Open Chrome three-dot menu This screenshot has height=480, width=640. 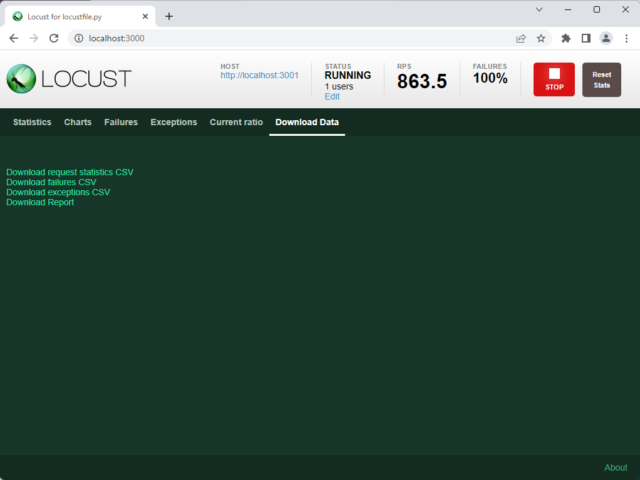point(626,38)
